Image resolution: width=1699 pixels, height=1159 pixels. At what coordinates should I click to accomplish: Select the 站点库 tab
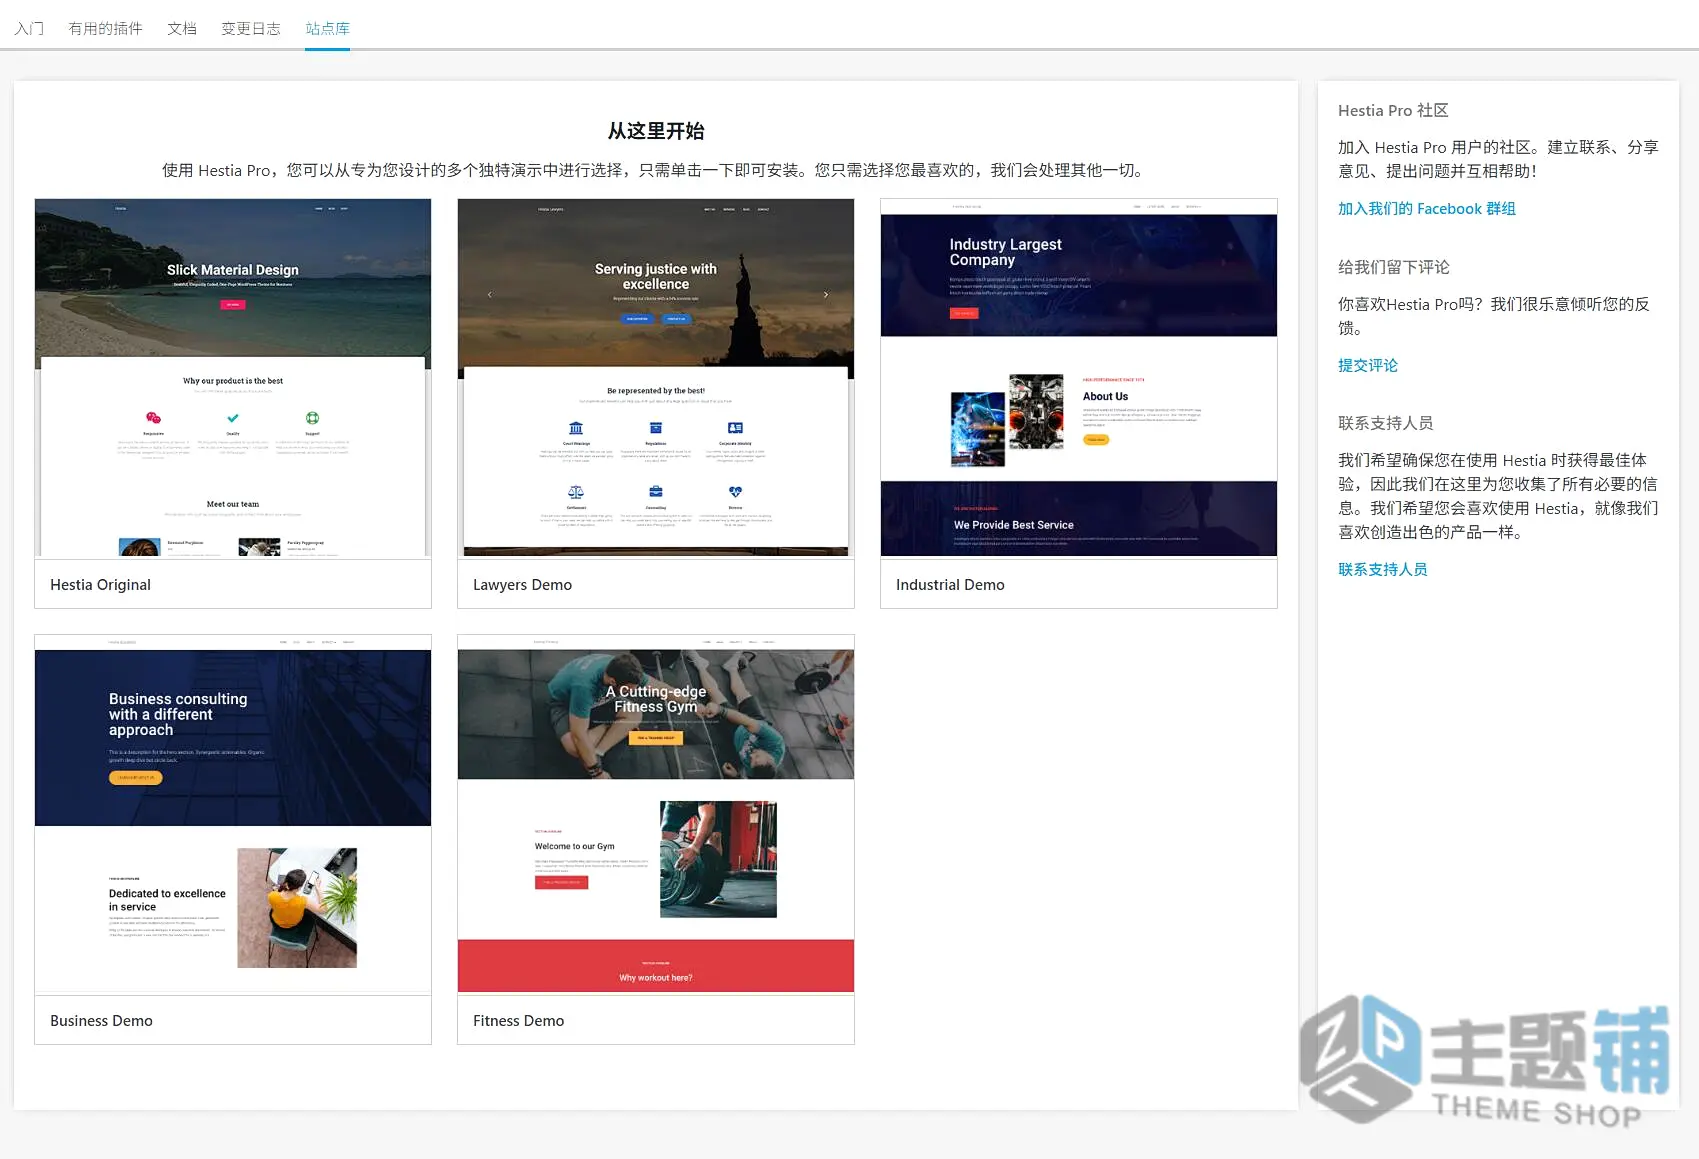(328, 28)
